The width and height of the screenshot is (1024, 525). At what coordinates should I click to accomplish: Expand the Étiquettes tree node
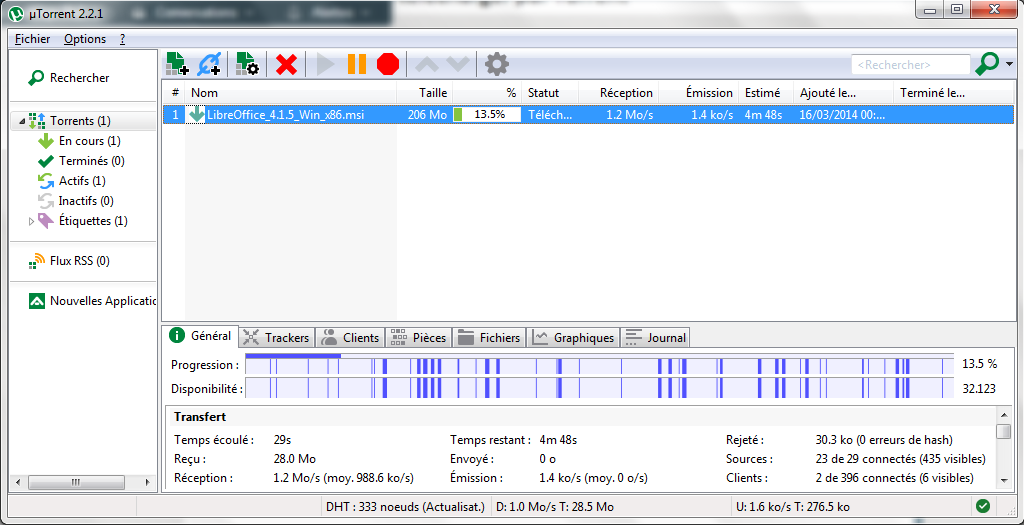31,221
